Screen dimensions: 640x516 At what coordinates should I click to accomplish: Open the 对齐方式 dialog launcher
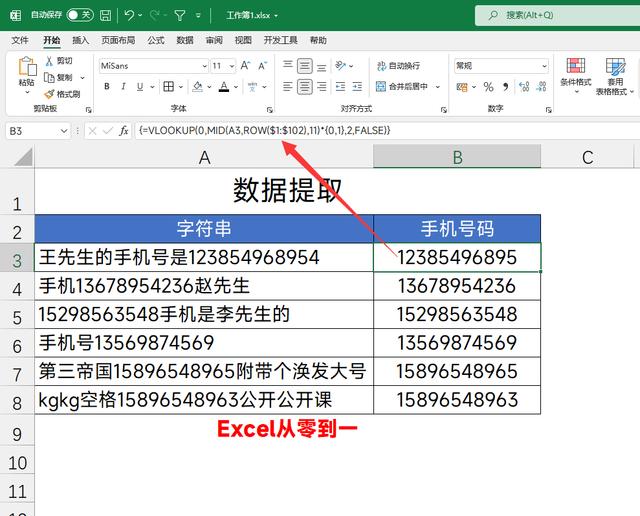[x=444, y=110]
